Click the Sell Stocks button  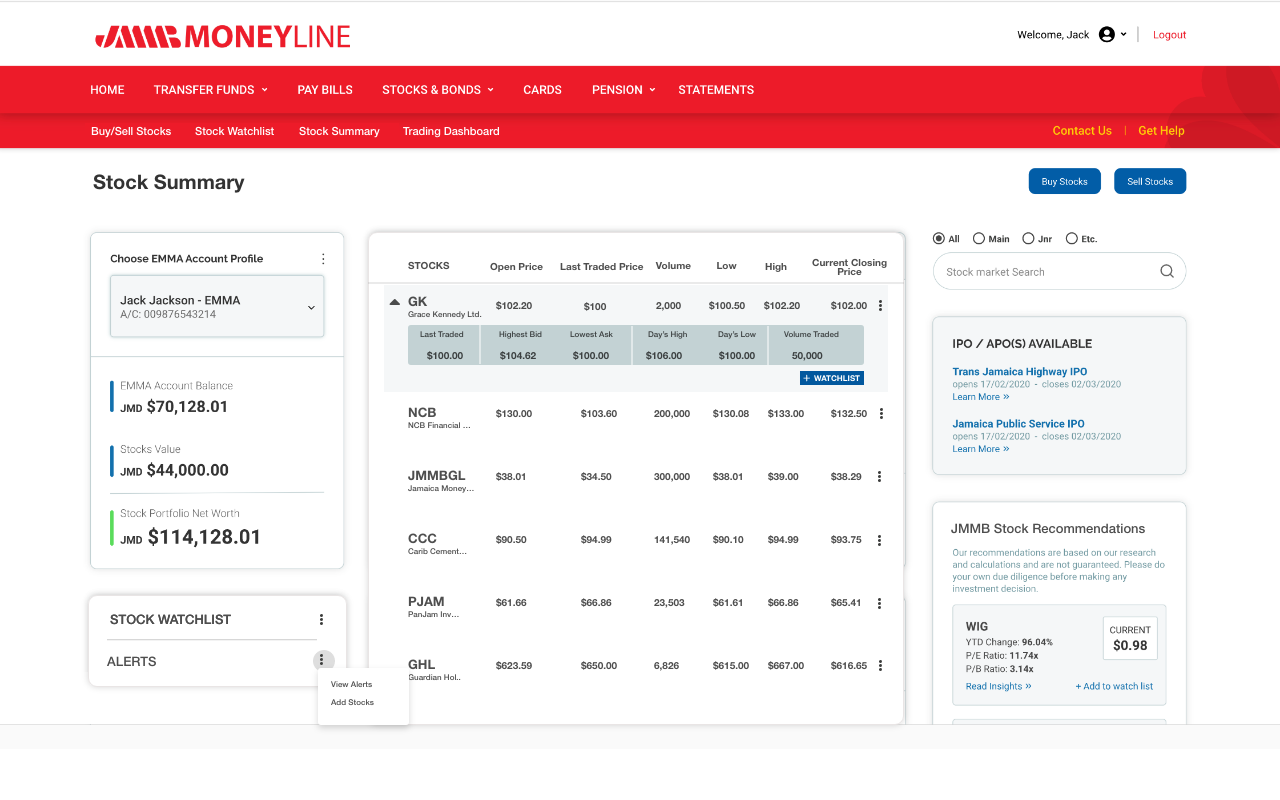[1150, 181]
